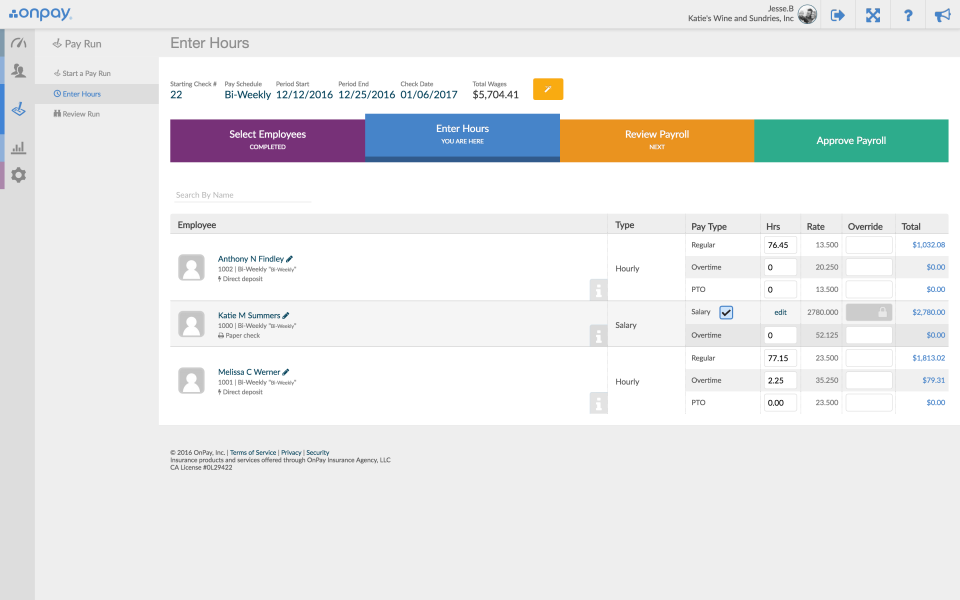Open the employees icon in sidebar

(x=19, y=71)
